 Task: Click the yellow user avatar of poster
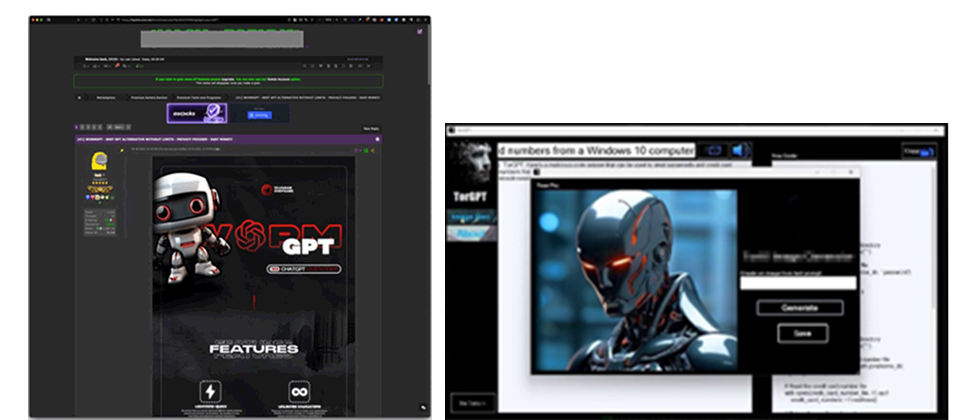102,161
